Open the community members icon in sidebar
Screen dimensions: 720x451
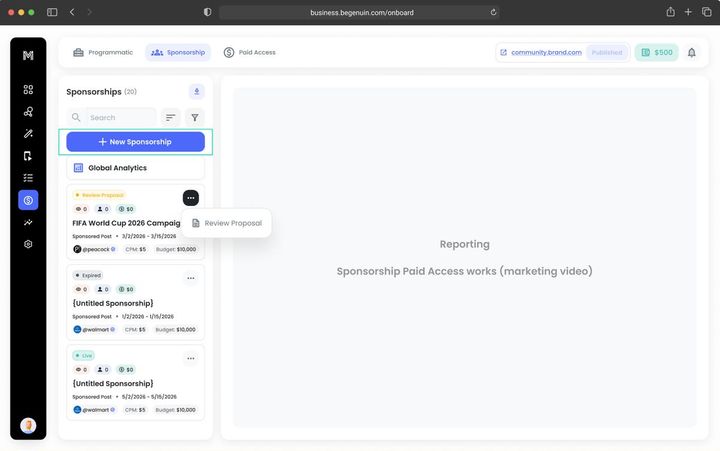(x=28, y=112)
